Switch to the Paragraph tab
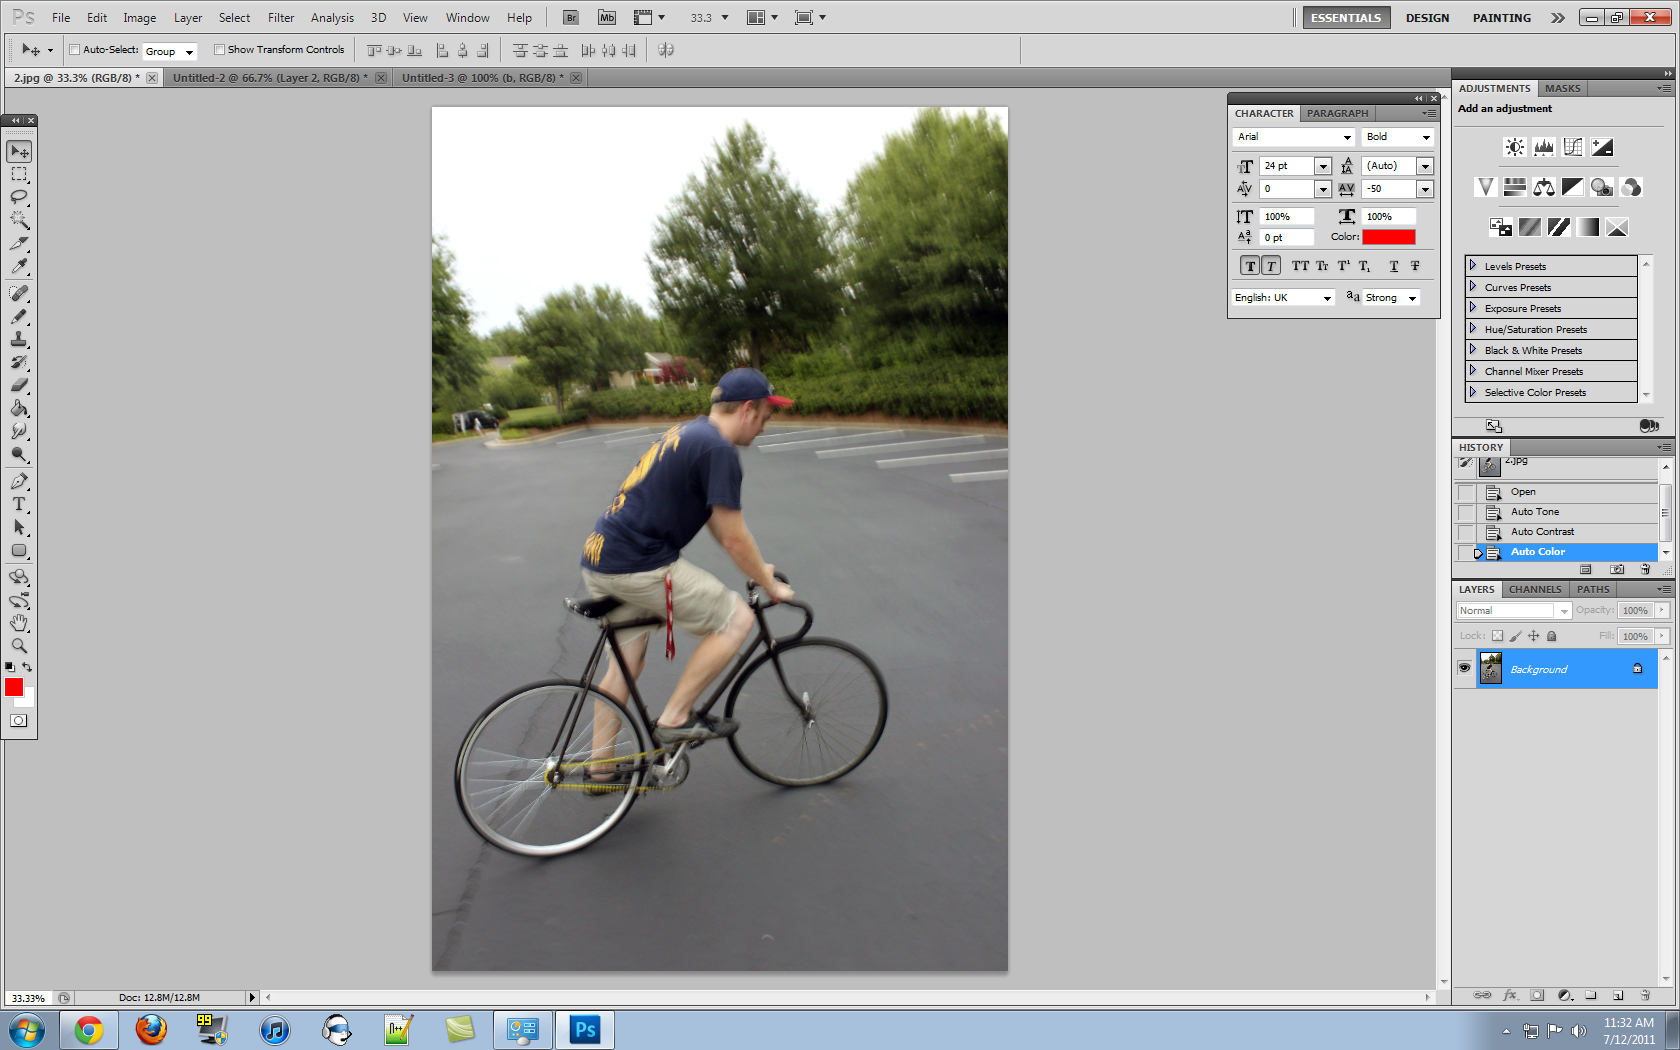1680x1050 pixels. pos(1337,113)
